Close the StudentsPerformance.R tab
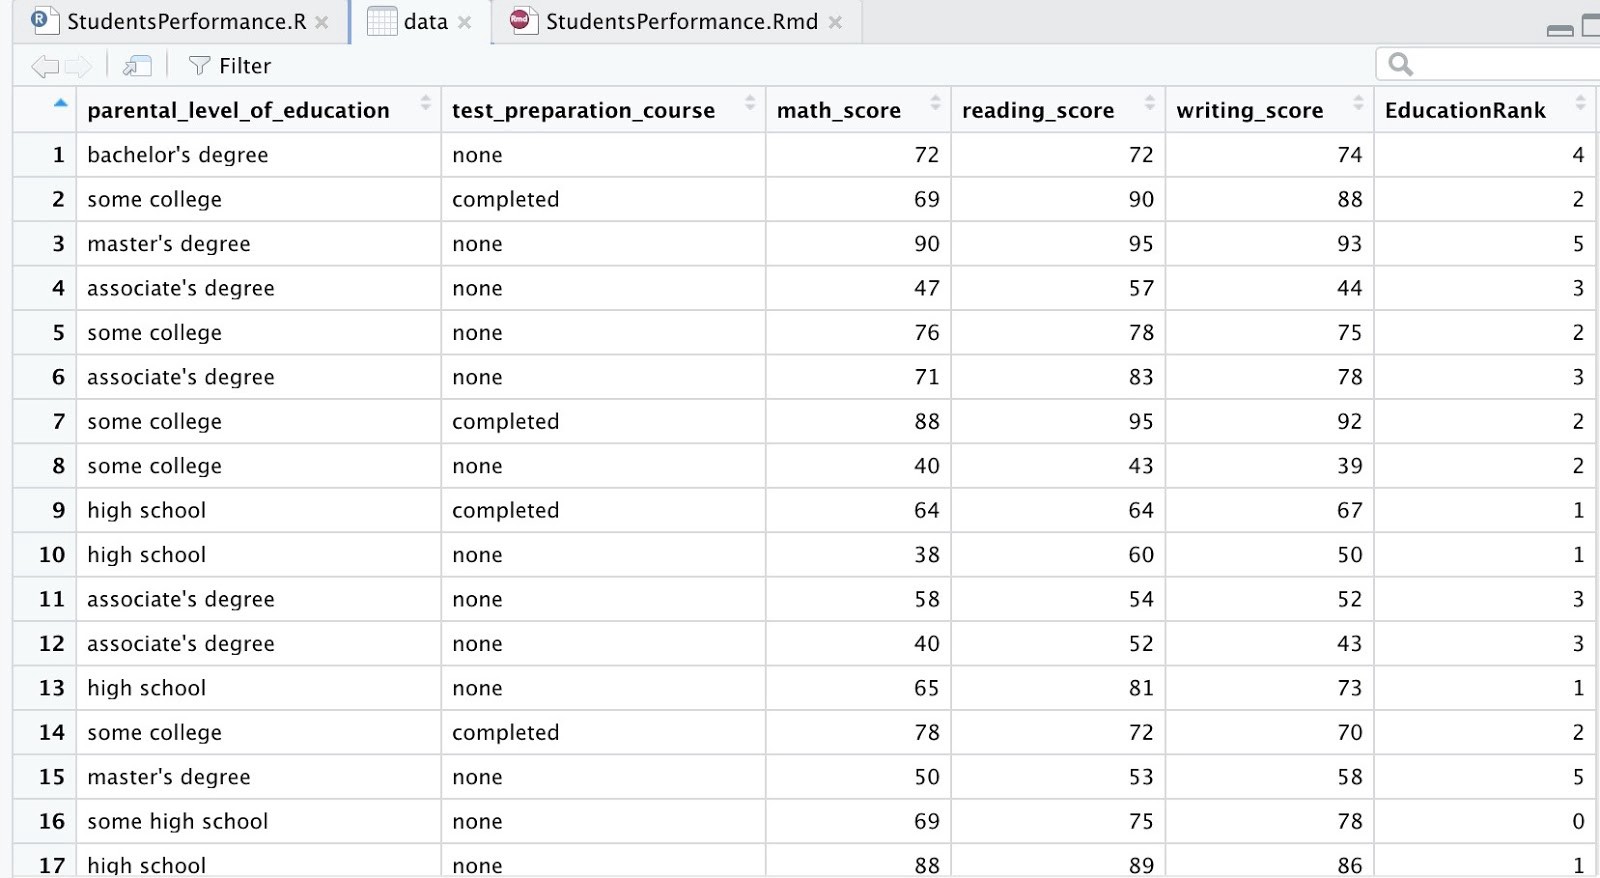The width and height of the screenshot is (1600, 878). [x=322, y=22]
